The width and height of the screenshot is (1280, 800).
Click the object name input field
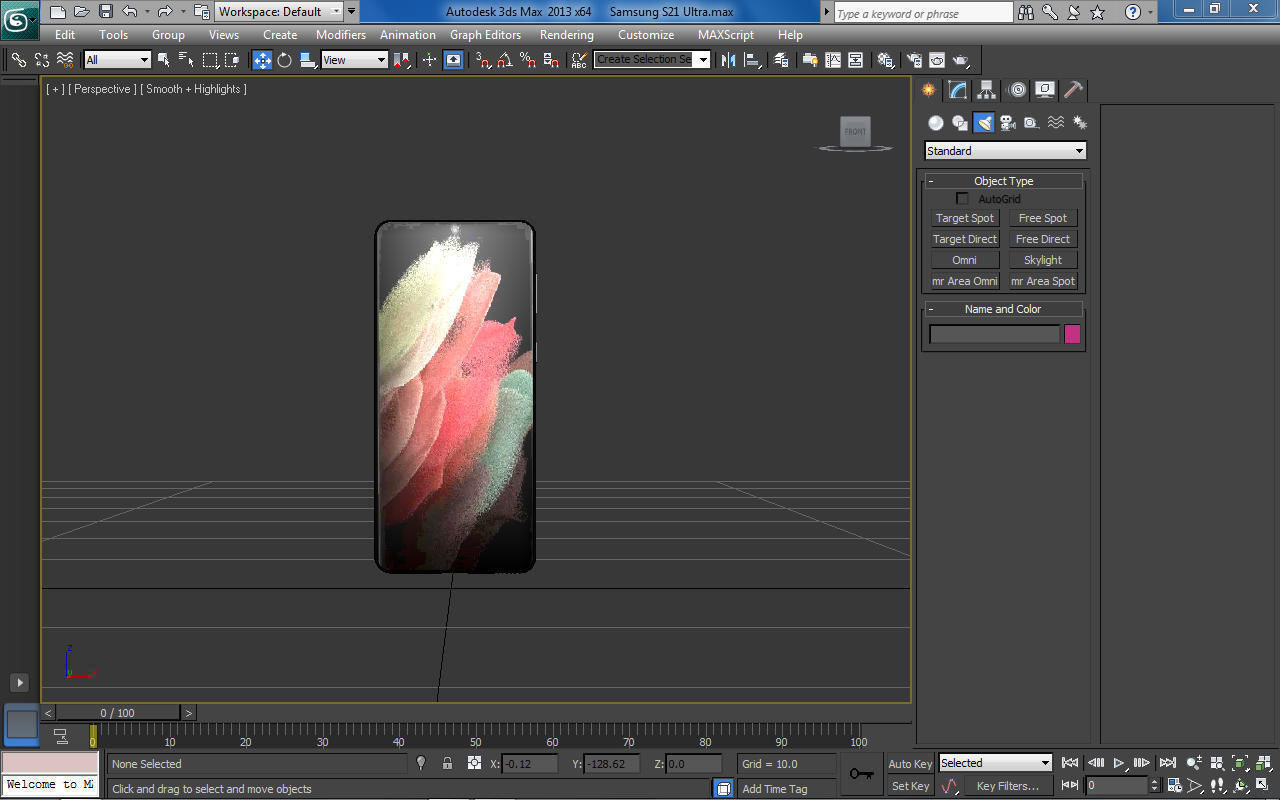pyautogui.click(x=994, y=334)
